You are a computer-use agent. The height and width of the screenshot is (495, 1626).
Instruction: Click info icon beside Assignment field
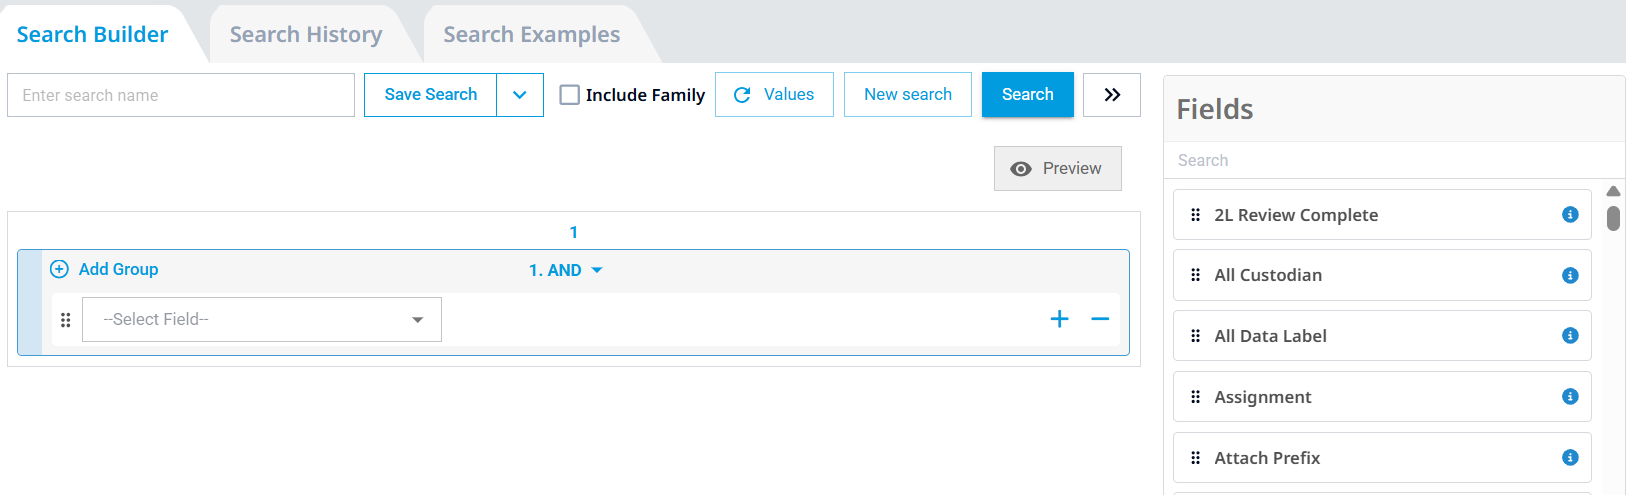(x=1570, y=397)
